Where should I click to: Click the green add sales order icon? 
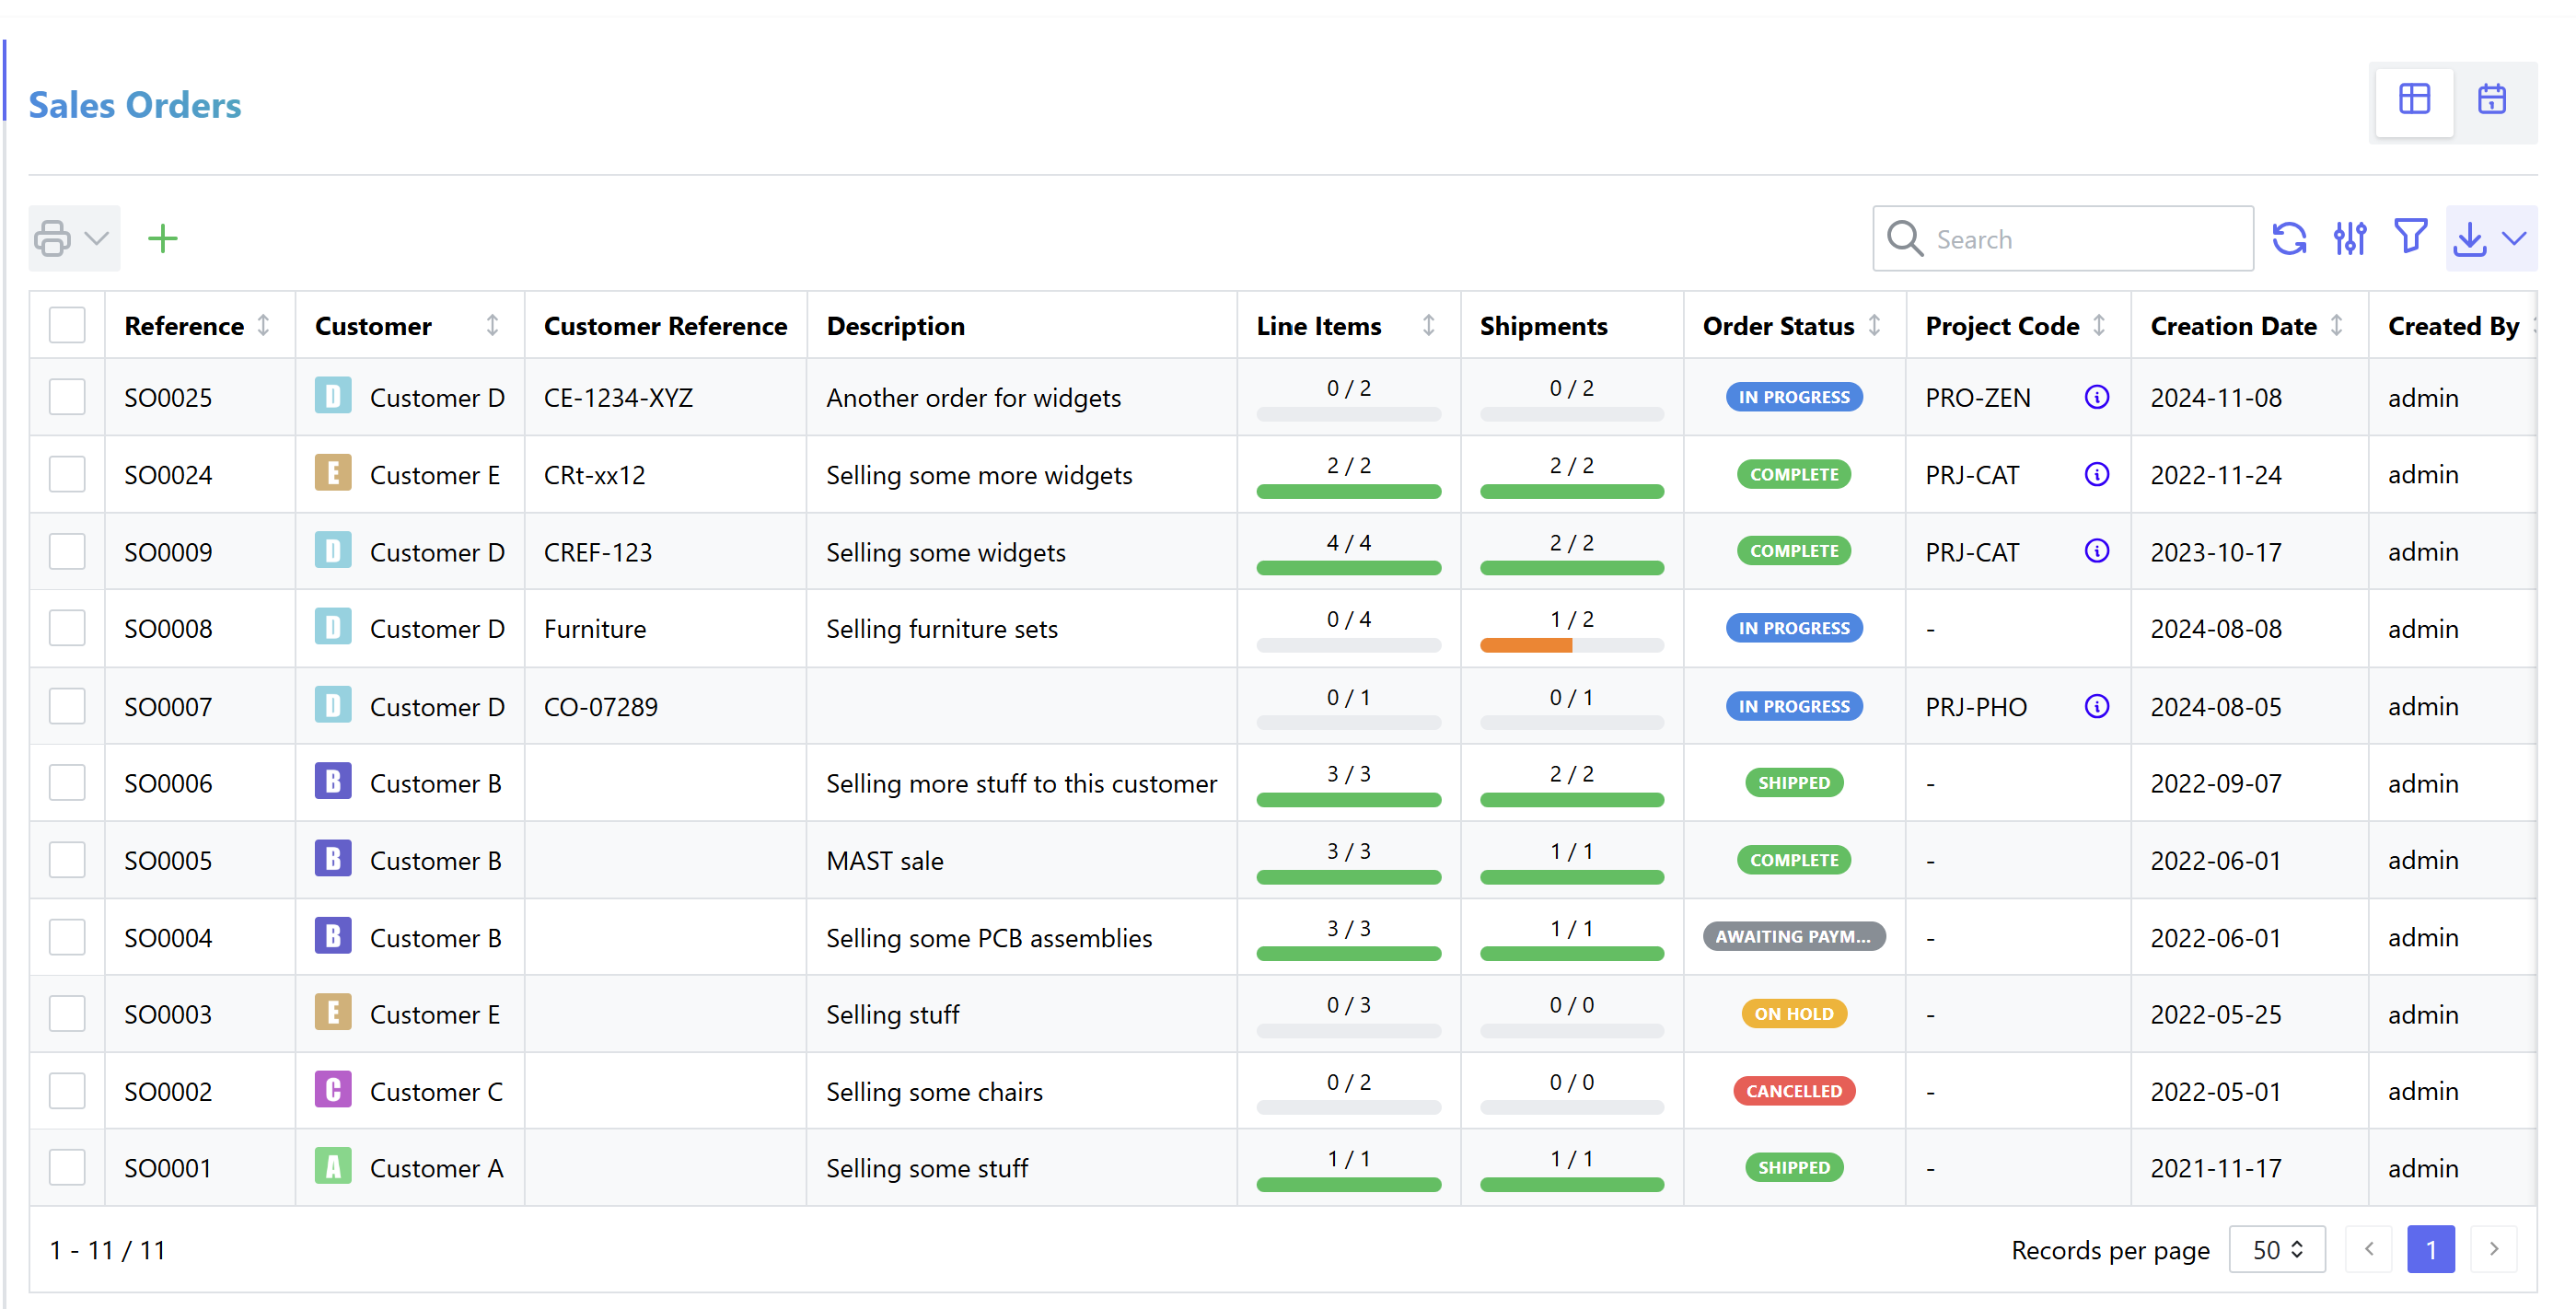pyautogui.click(x=162, y=239)
